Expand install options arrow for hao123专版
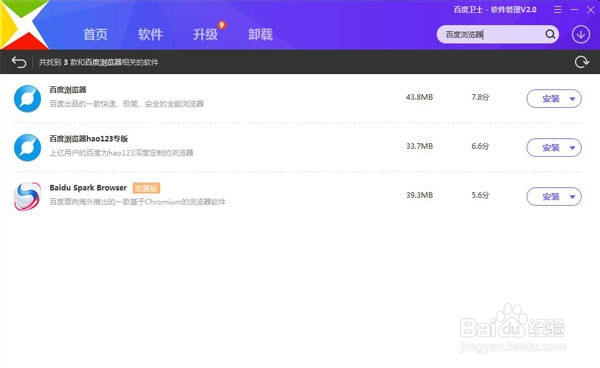 (572, 148)
